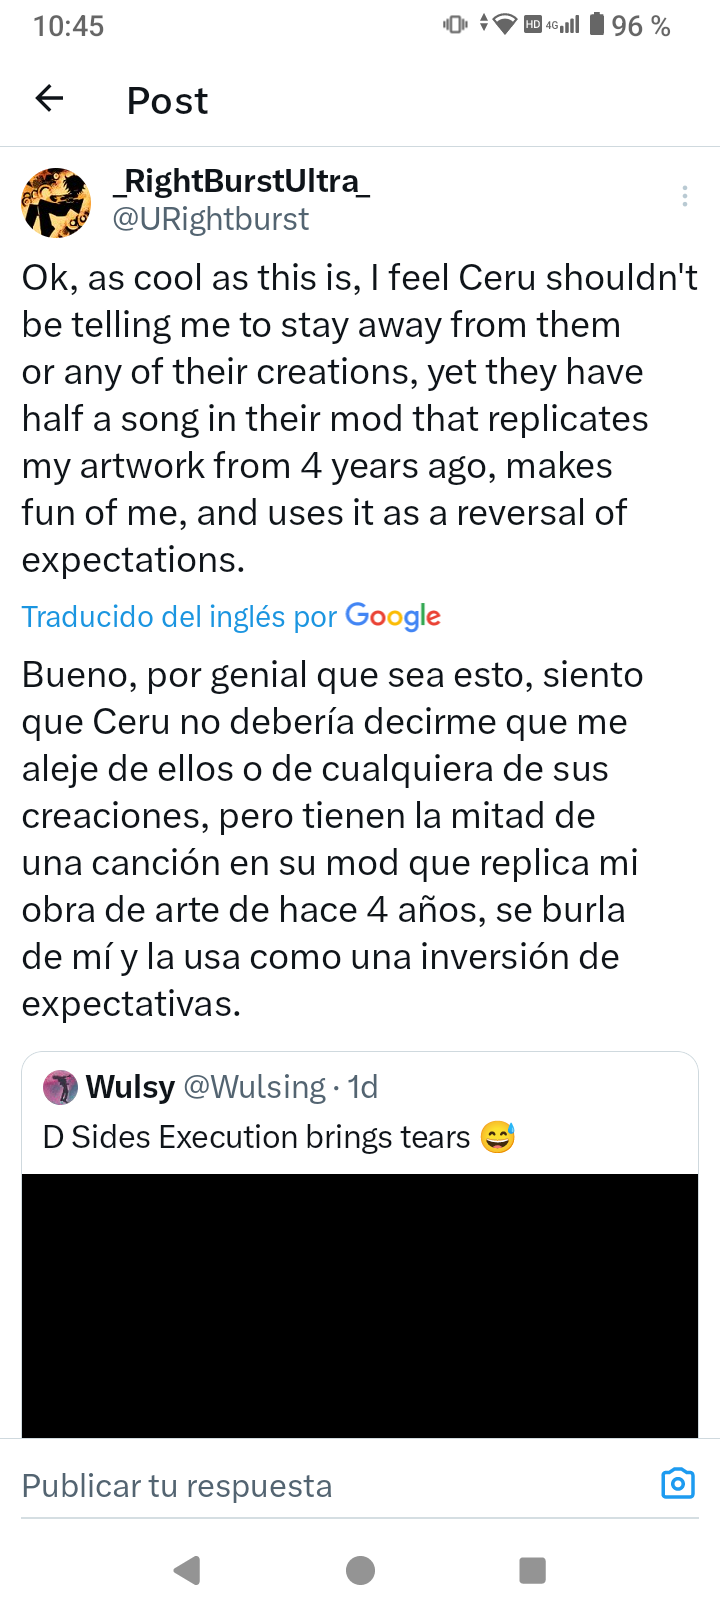Tap the back arrow in the Post header

(x=49, y=98)
